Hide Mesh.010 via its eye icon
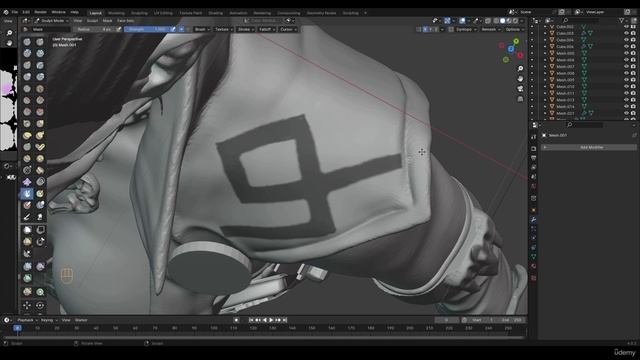The width and height of the screenshot is (640, 360). 626,87
